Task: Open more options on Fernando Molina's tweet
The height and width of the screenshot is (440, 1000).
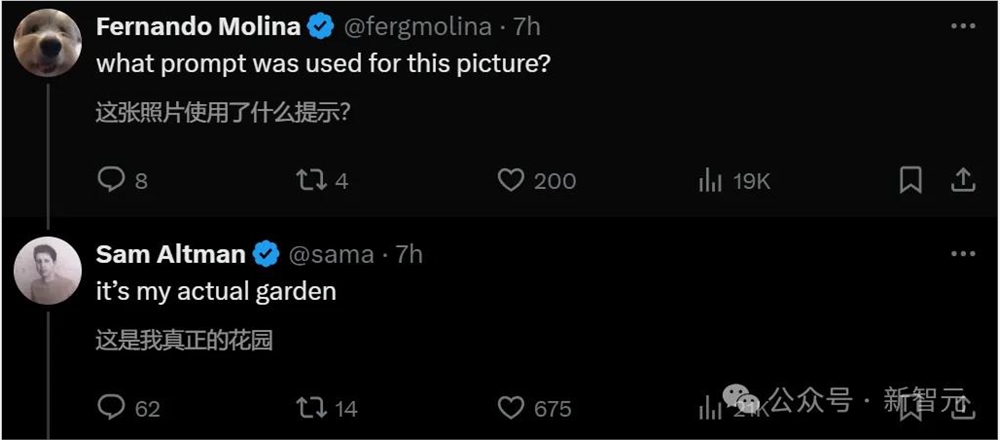Action: click(962, 27)
